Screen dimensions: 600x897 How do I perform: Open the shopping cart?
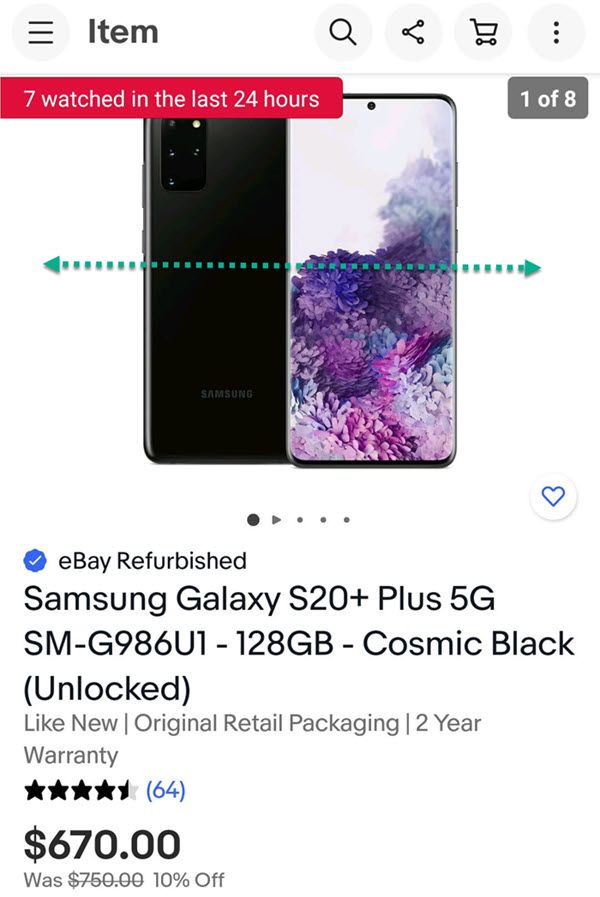click(x=483, y=32)
